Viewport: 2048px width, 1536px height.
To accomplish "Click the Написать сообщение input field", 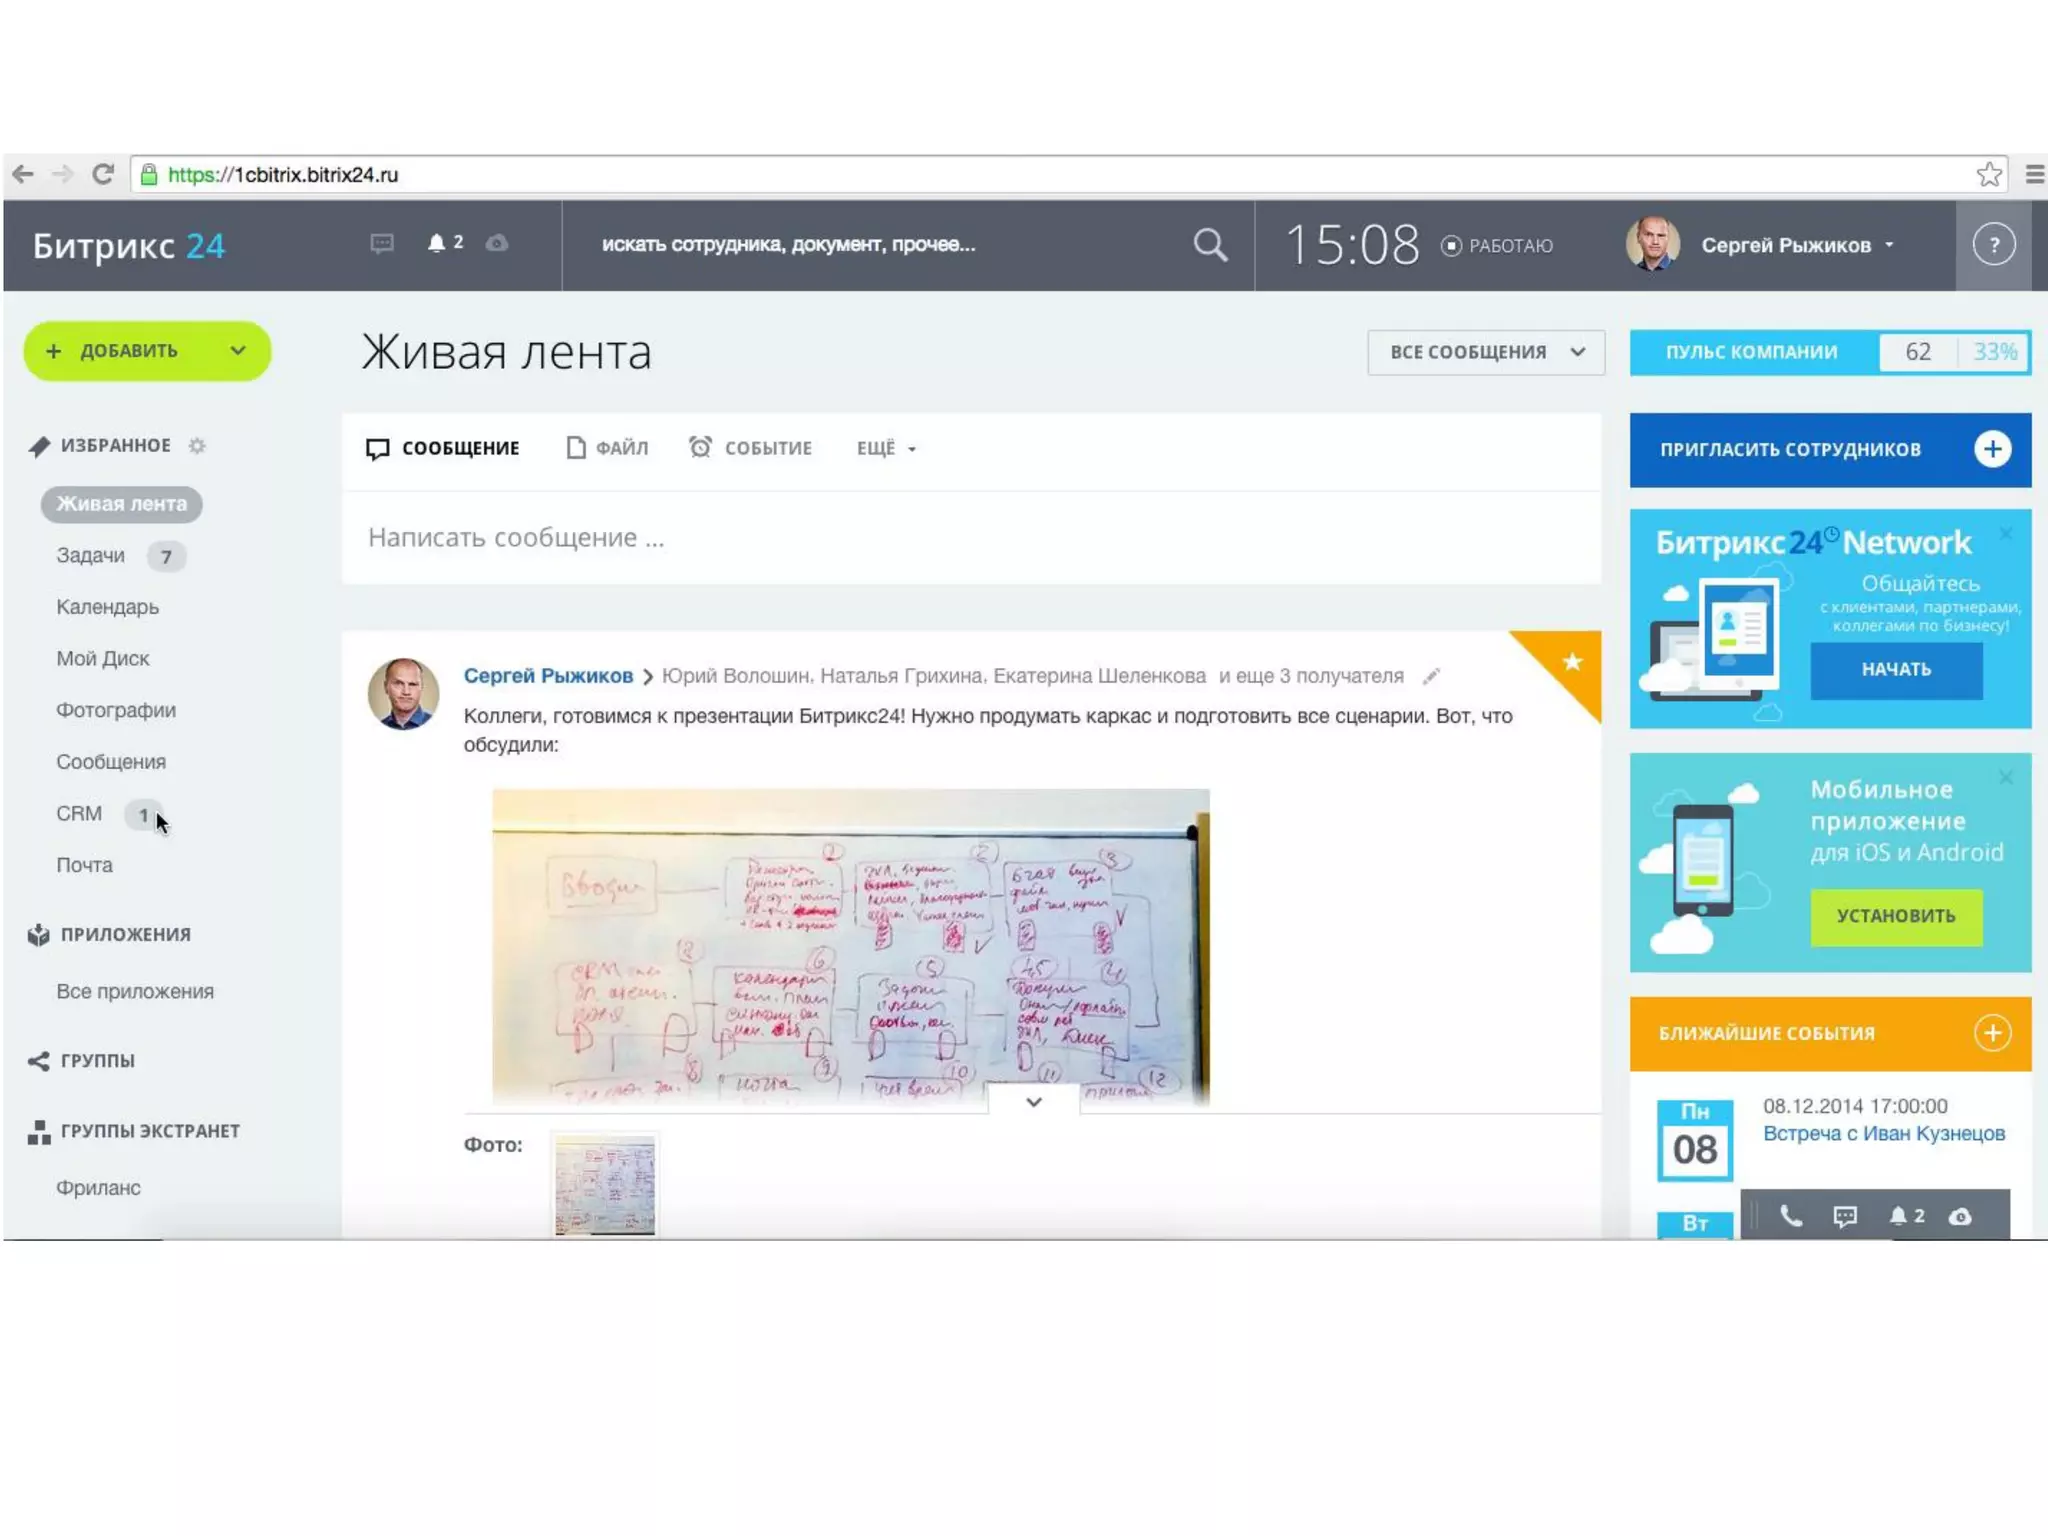I will (970, 538).
